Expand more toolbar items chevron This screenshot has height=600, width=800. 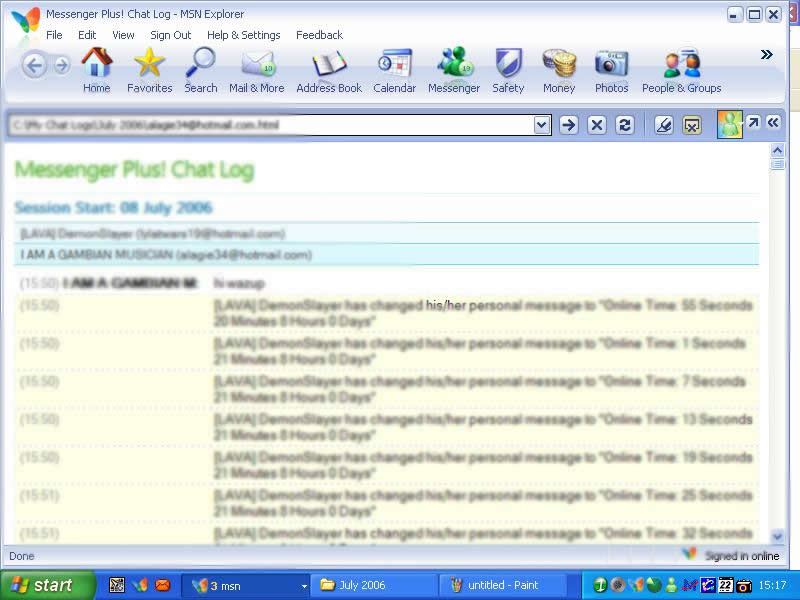[x=767, y=54]
